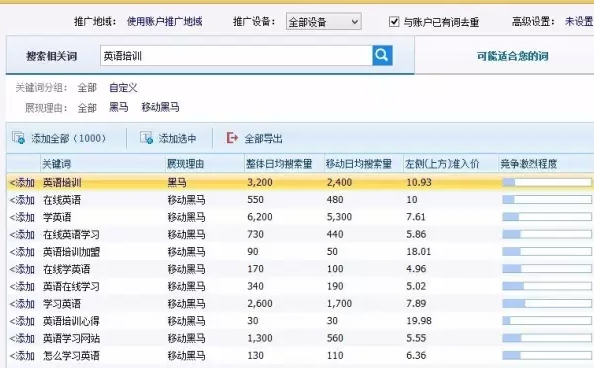Select the 搜索相关词 tab

(52, 56)
